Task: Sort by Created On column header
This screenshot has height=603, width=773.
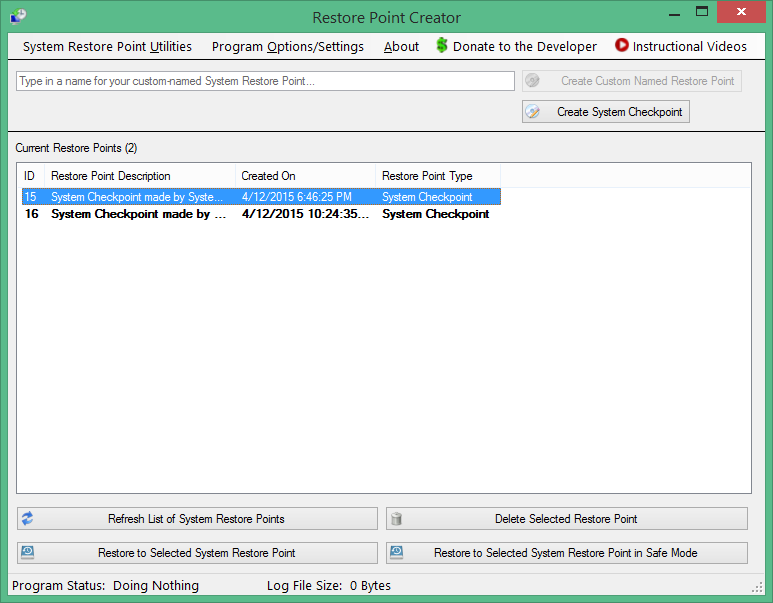Action: click(x=305, y=176)
